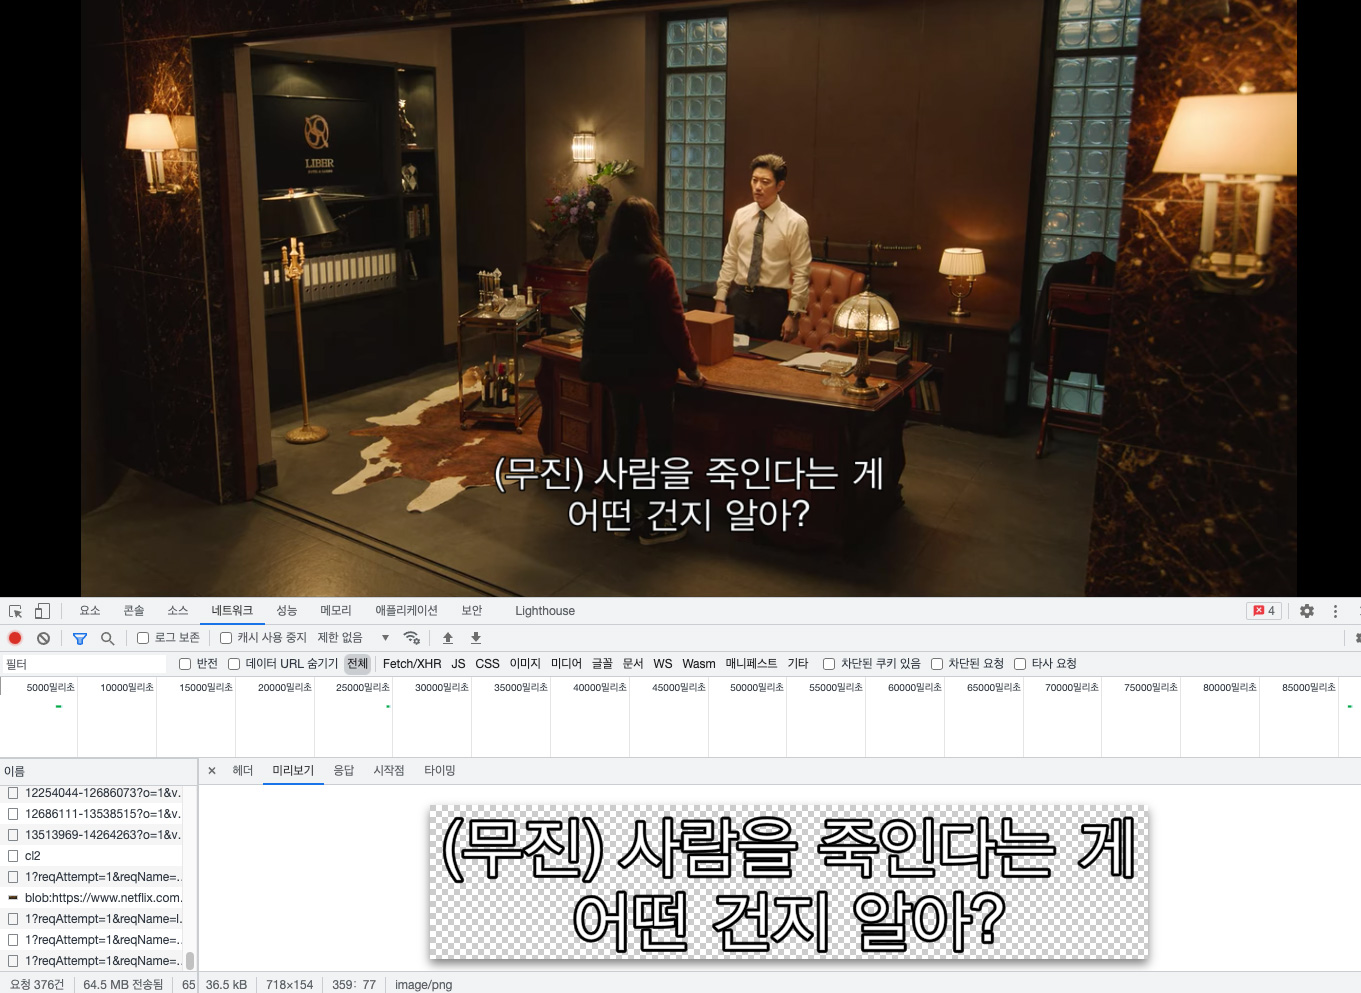Filter requests by 이미지 type
The image size is (1361, 993).
click(525, 664)
